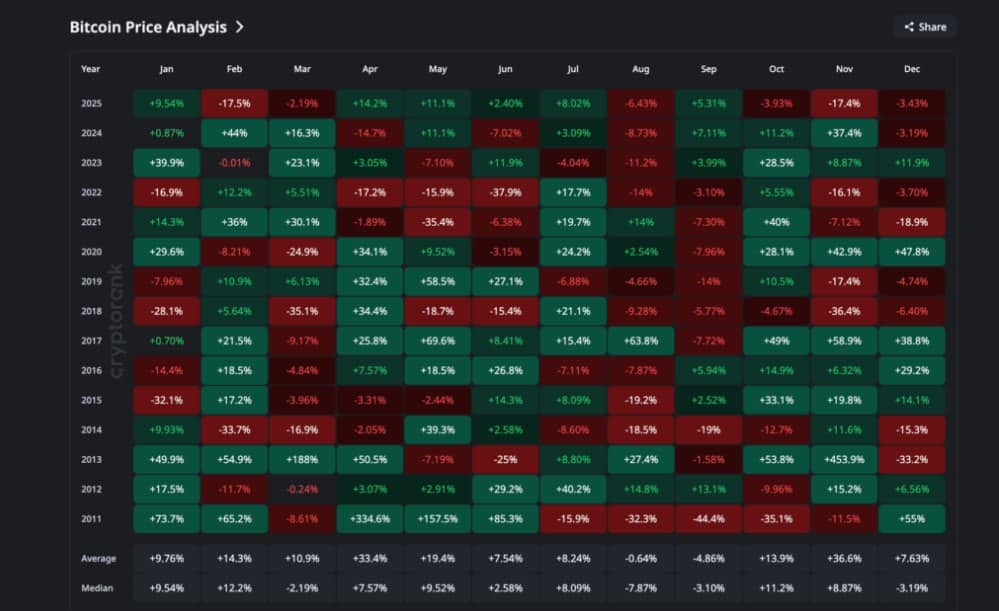Click the -17.5% cell for Feb 2025
This screenshot has width=999, height=611.
coord(234,103)
